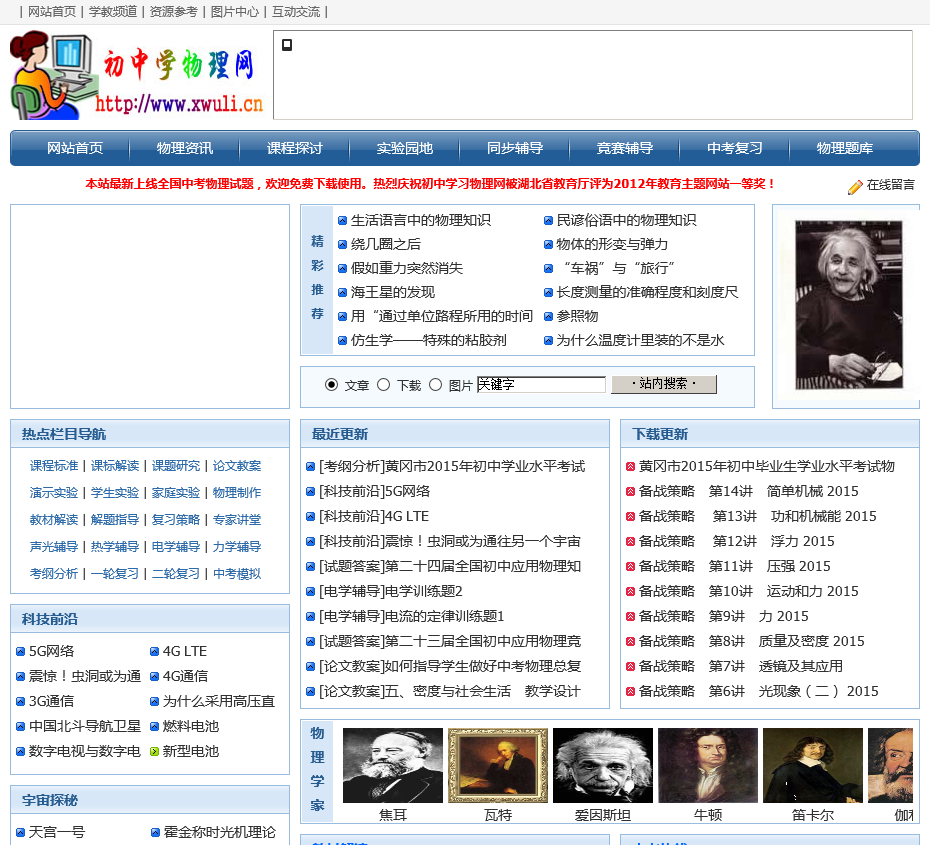The image size is (930, 845).
Task: Click the large Einstein portrait photo
Action: tap(849, 305)
